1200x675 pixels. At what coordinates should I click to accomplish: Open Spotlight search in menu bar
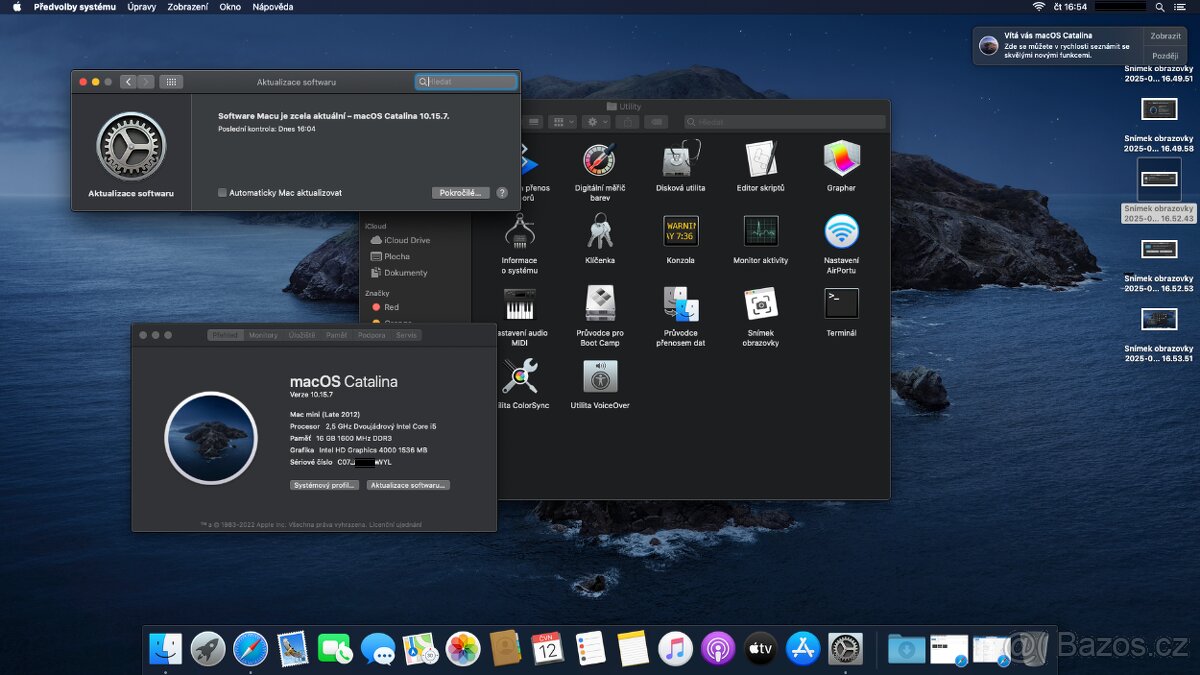(x=1160, y=7)
